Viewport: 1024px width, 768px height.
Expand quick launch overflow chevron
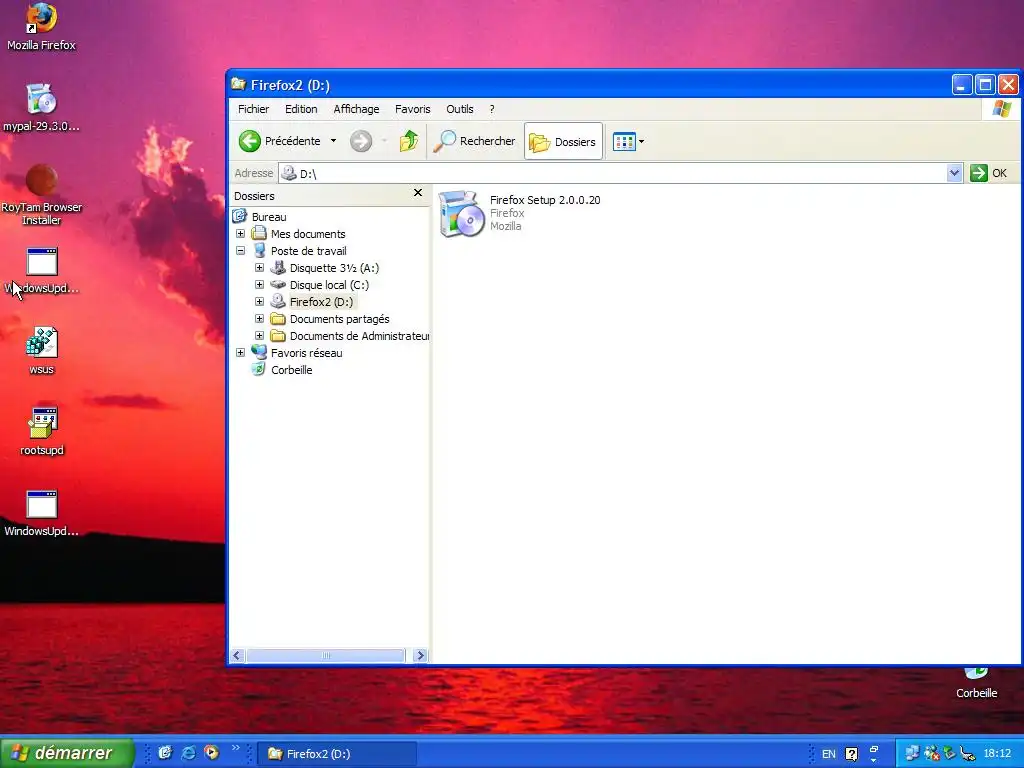pos(236,748)
